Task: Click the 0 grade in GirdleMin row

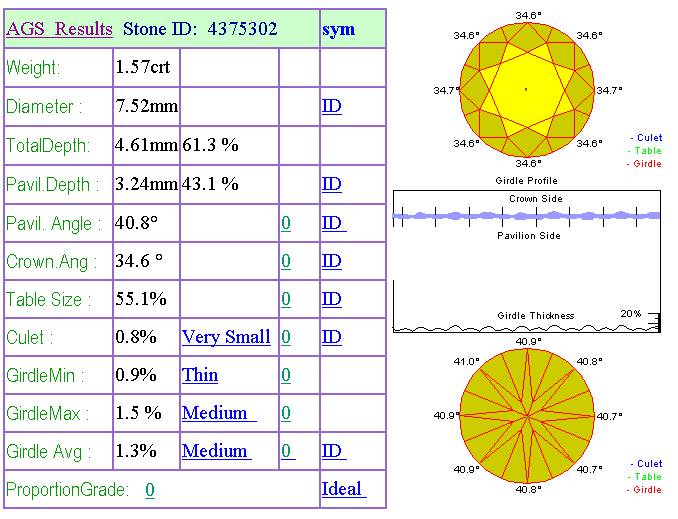Action: [x=286, y=375]
